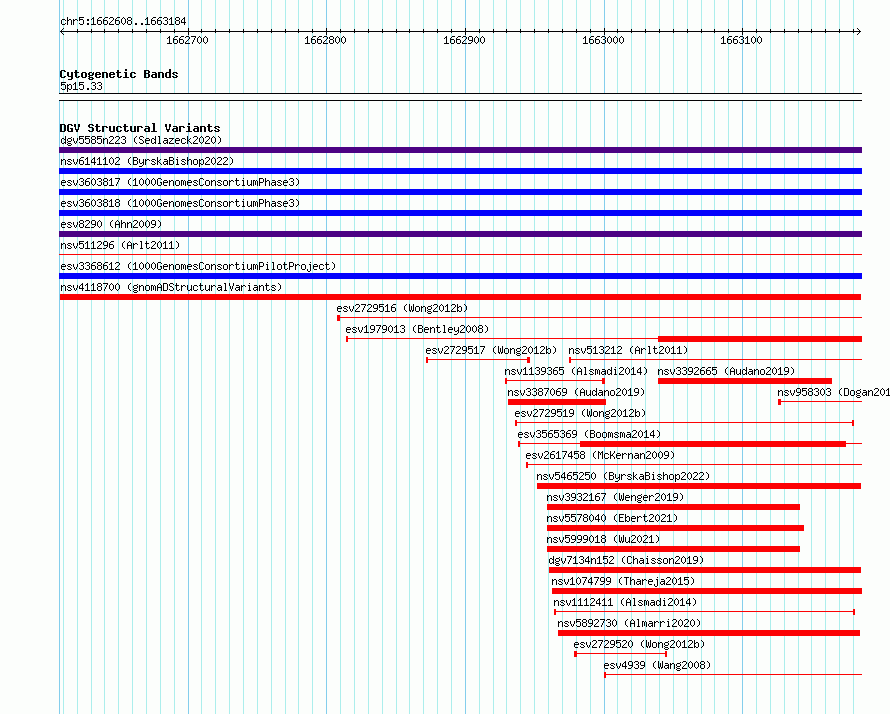Select nsv5578040 (Ebert2021) label
The image size is (890, 714).
pos(612,518)
